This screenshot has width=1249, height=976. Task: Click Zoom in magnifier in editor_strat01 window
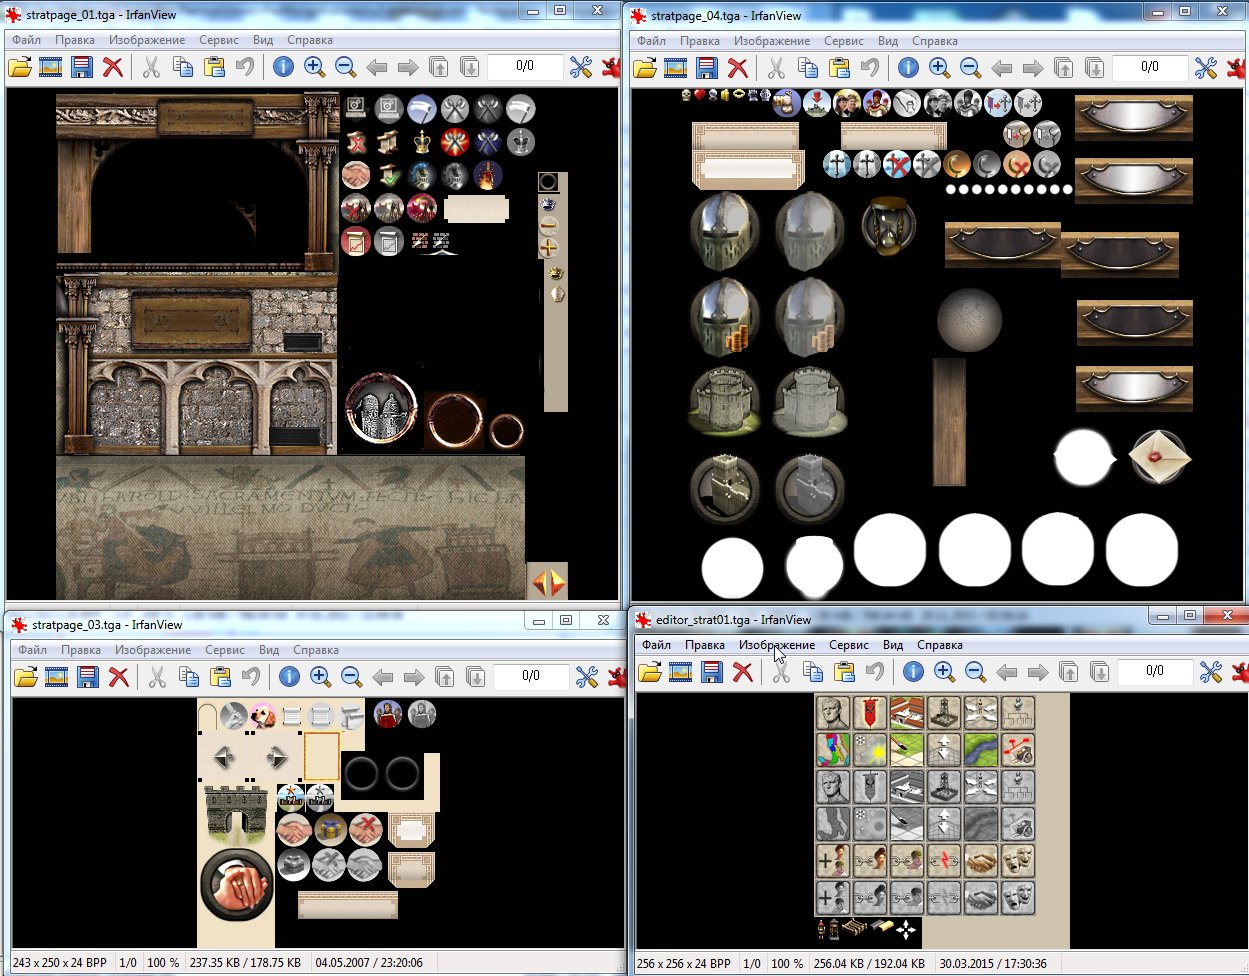pos(945,672)
